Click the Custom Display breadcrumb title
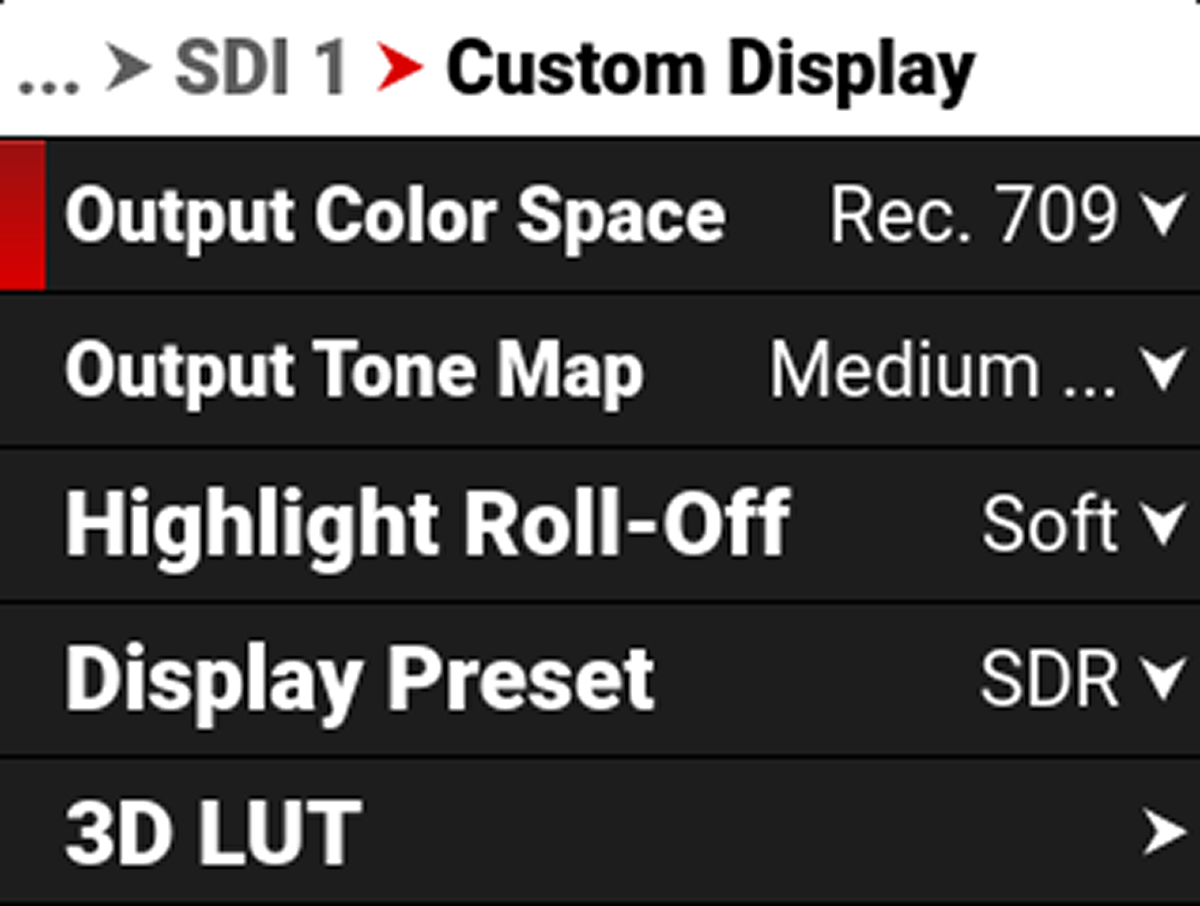 tap(709, 72)
